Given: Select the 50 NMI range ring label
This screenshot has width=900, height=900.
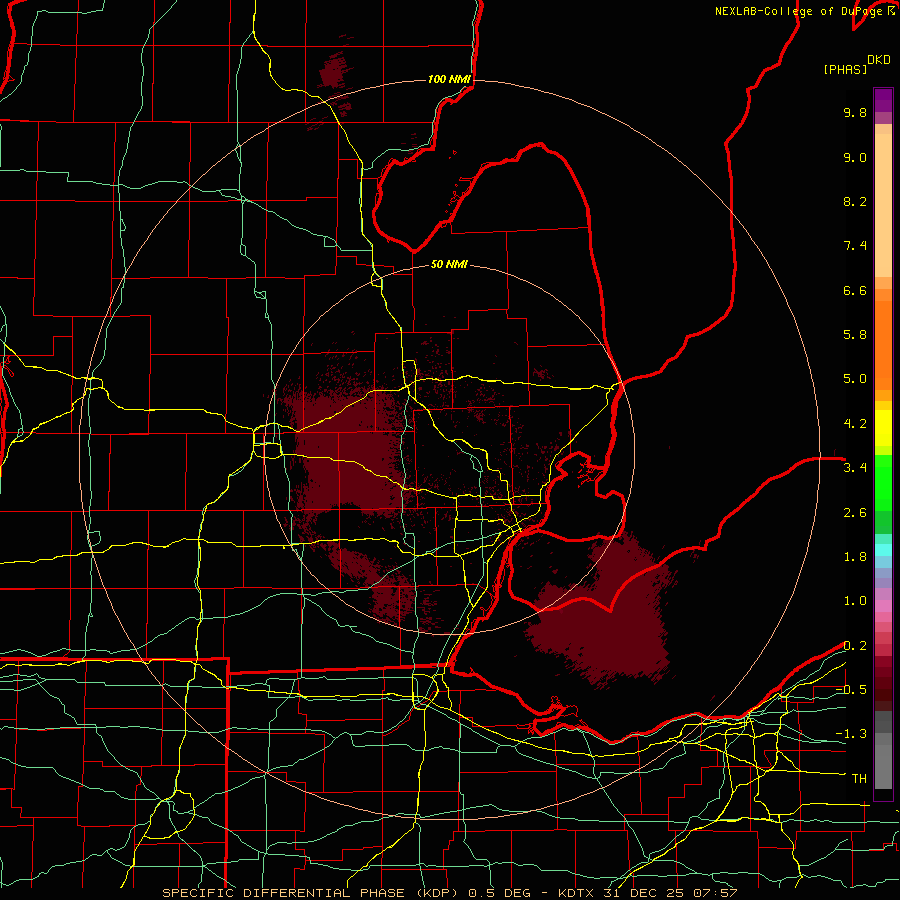Looking at the screenshot, I should tap(449, 264).
